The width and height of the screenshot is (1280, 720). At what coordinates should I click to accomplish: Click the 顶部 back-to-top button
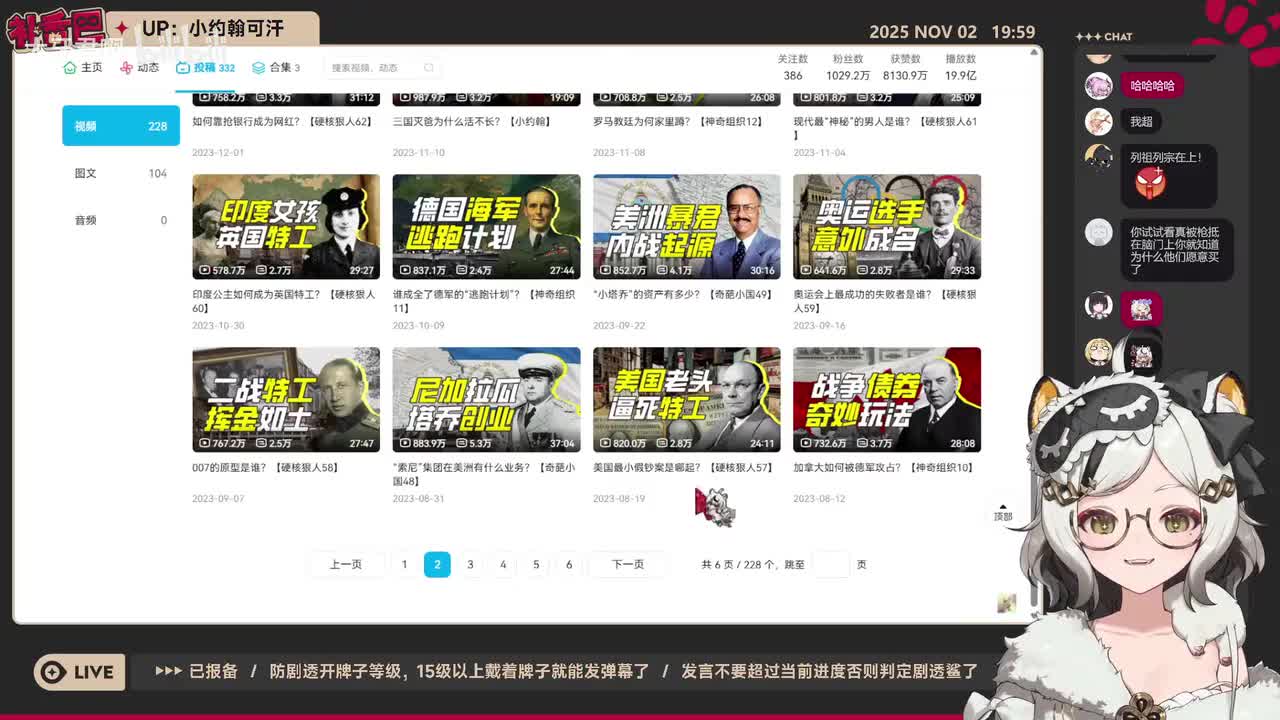[1002, 512]
